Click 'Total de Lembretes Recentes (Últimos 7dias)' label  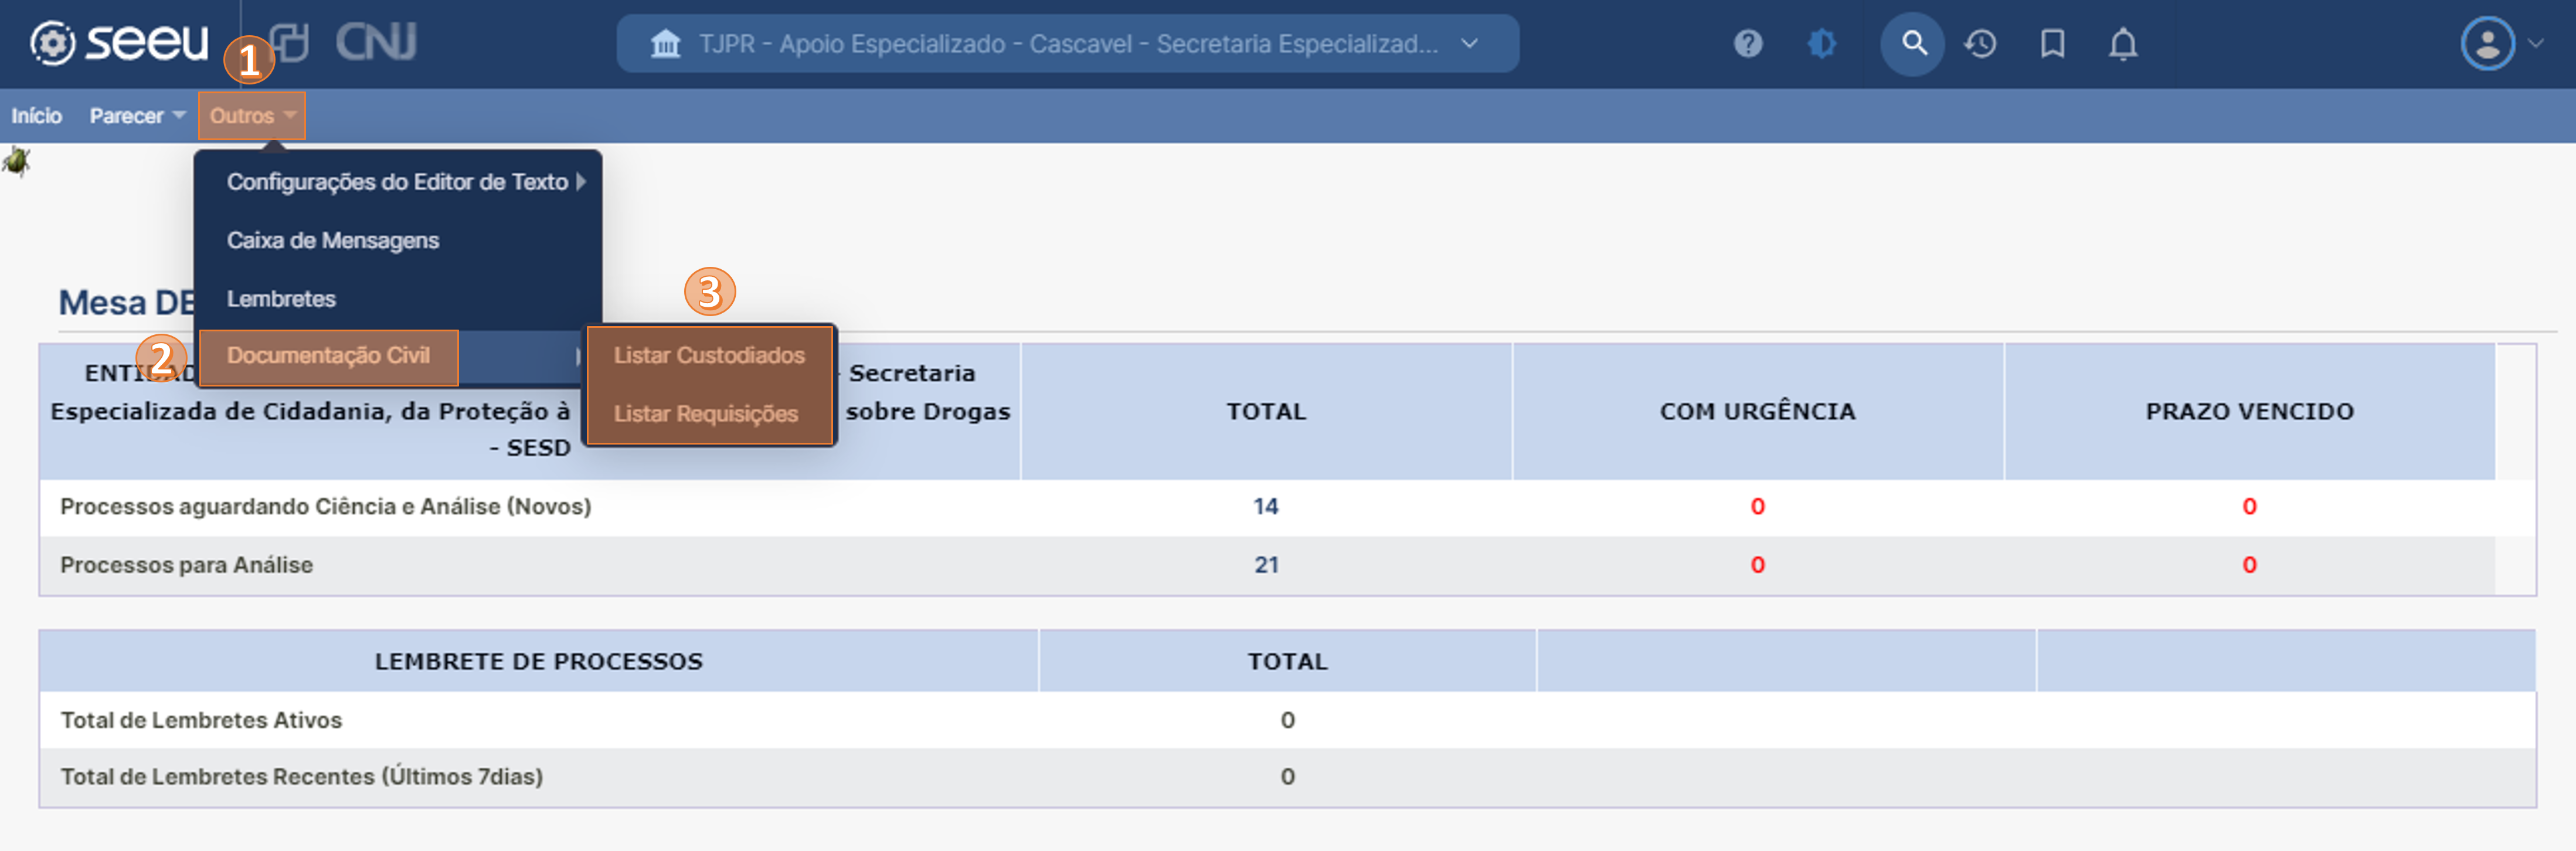click(302, 777)
